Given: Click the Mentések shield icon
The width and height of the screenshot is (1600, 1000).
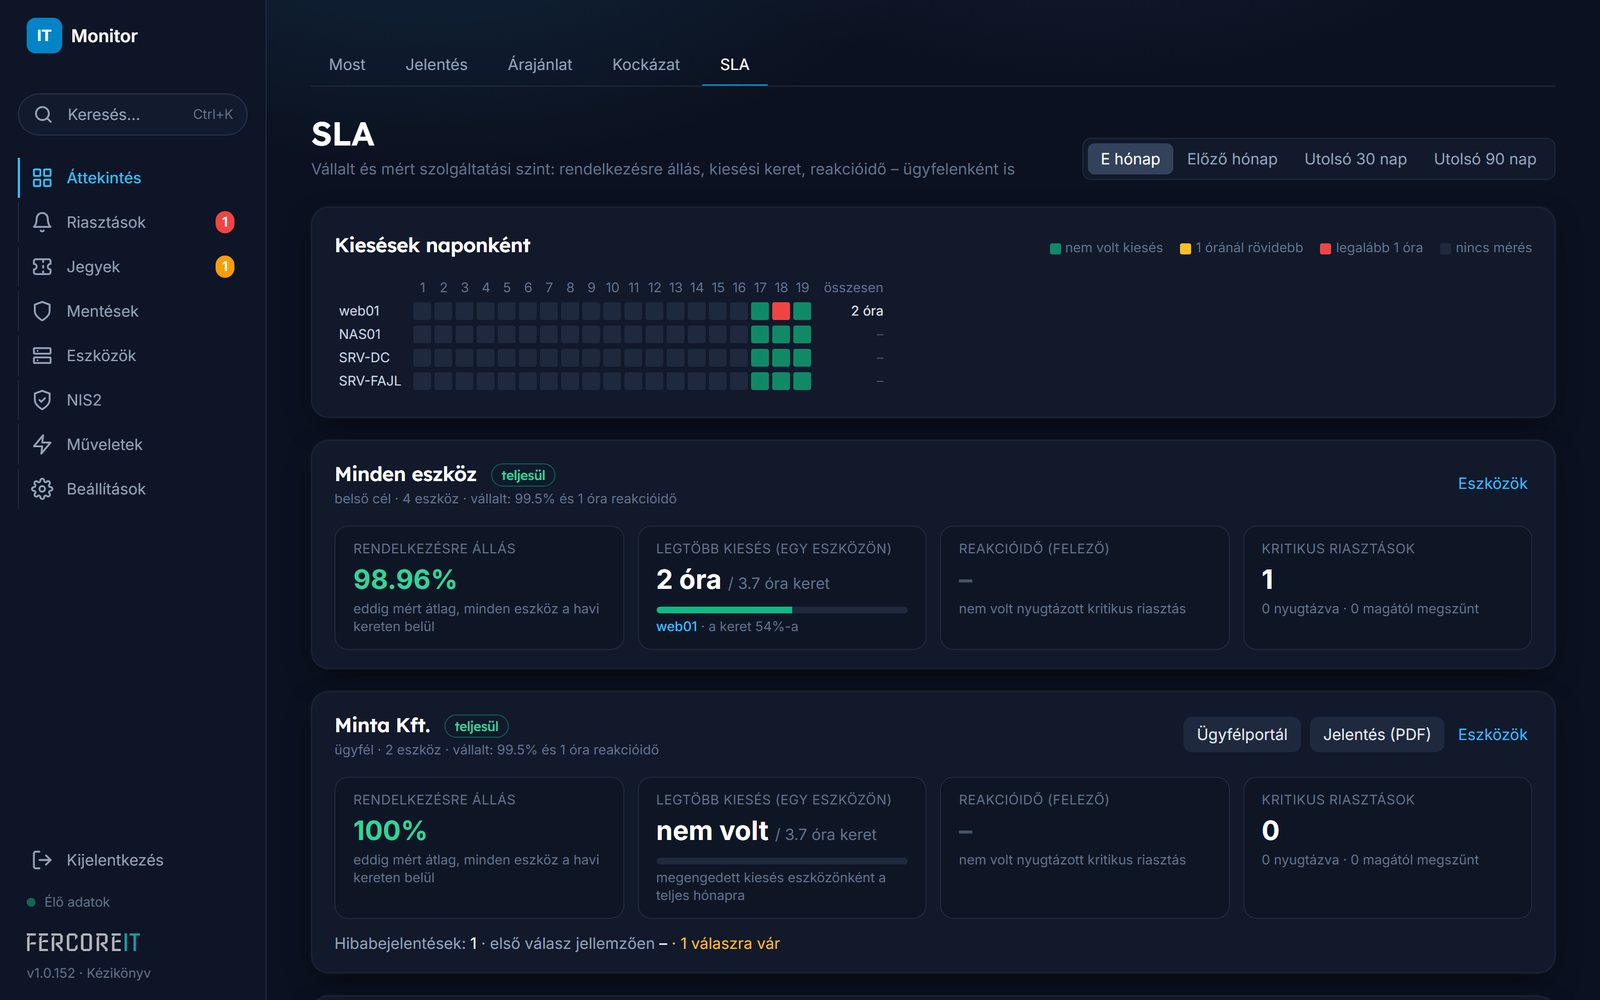Looking at the screenshot, I should [42, 311].
